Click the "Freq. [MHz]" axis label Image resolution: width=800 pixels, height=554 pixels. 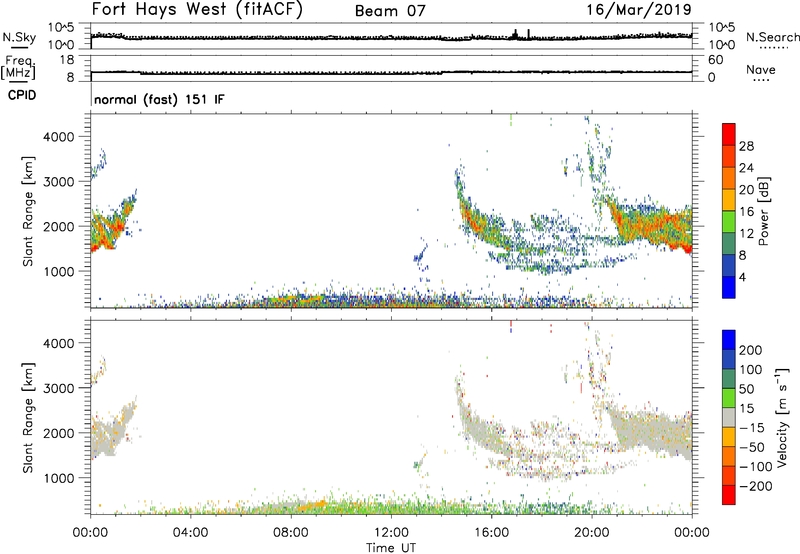[18, 67]
